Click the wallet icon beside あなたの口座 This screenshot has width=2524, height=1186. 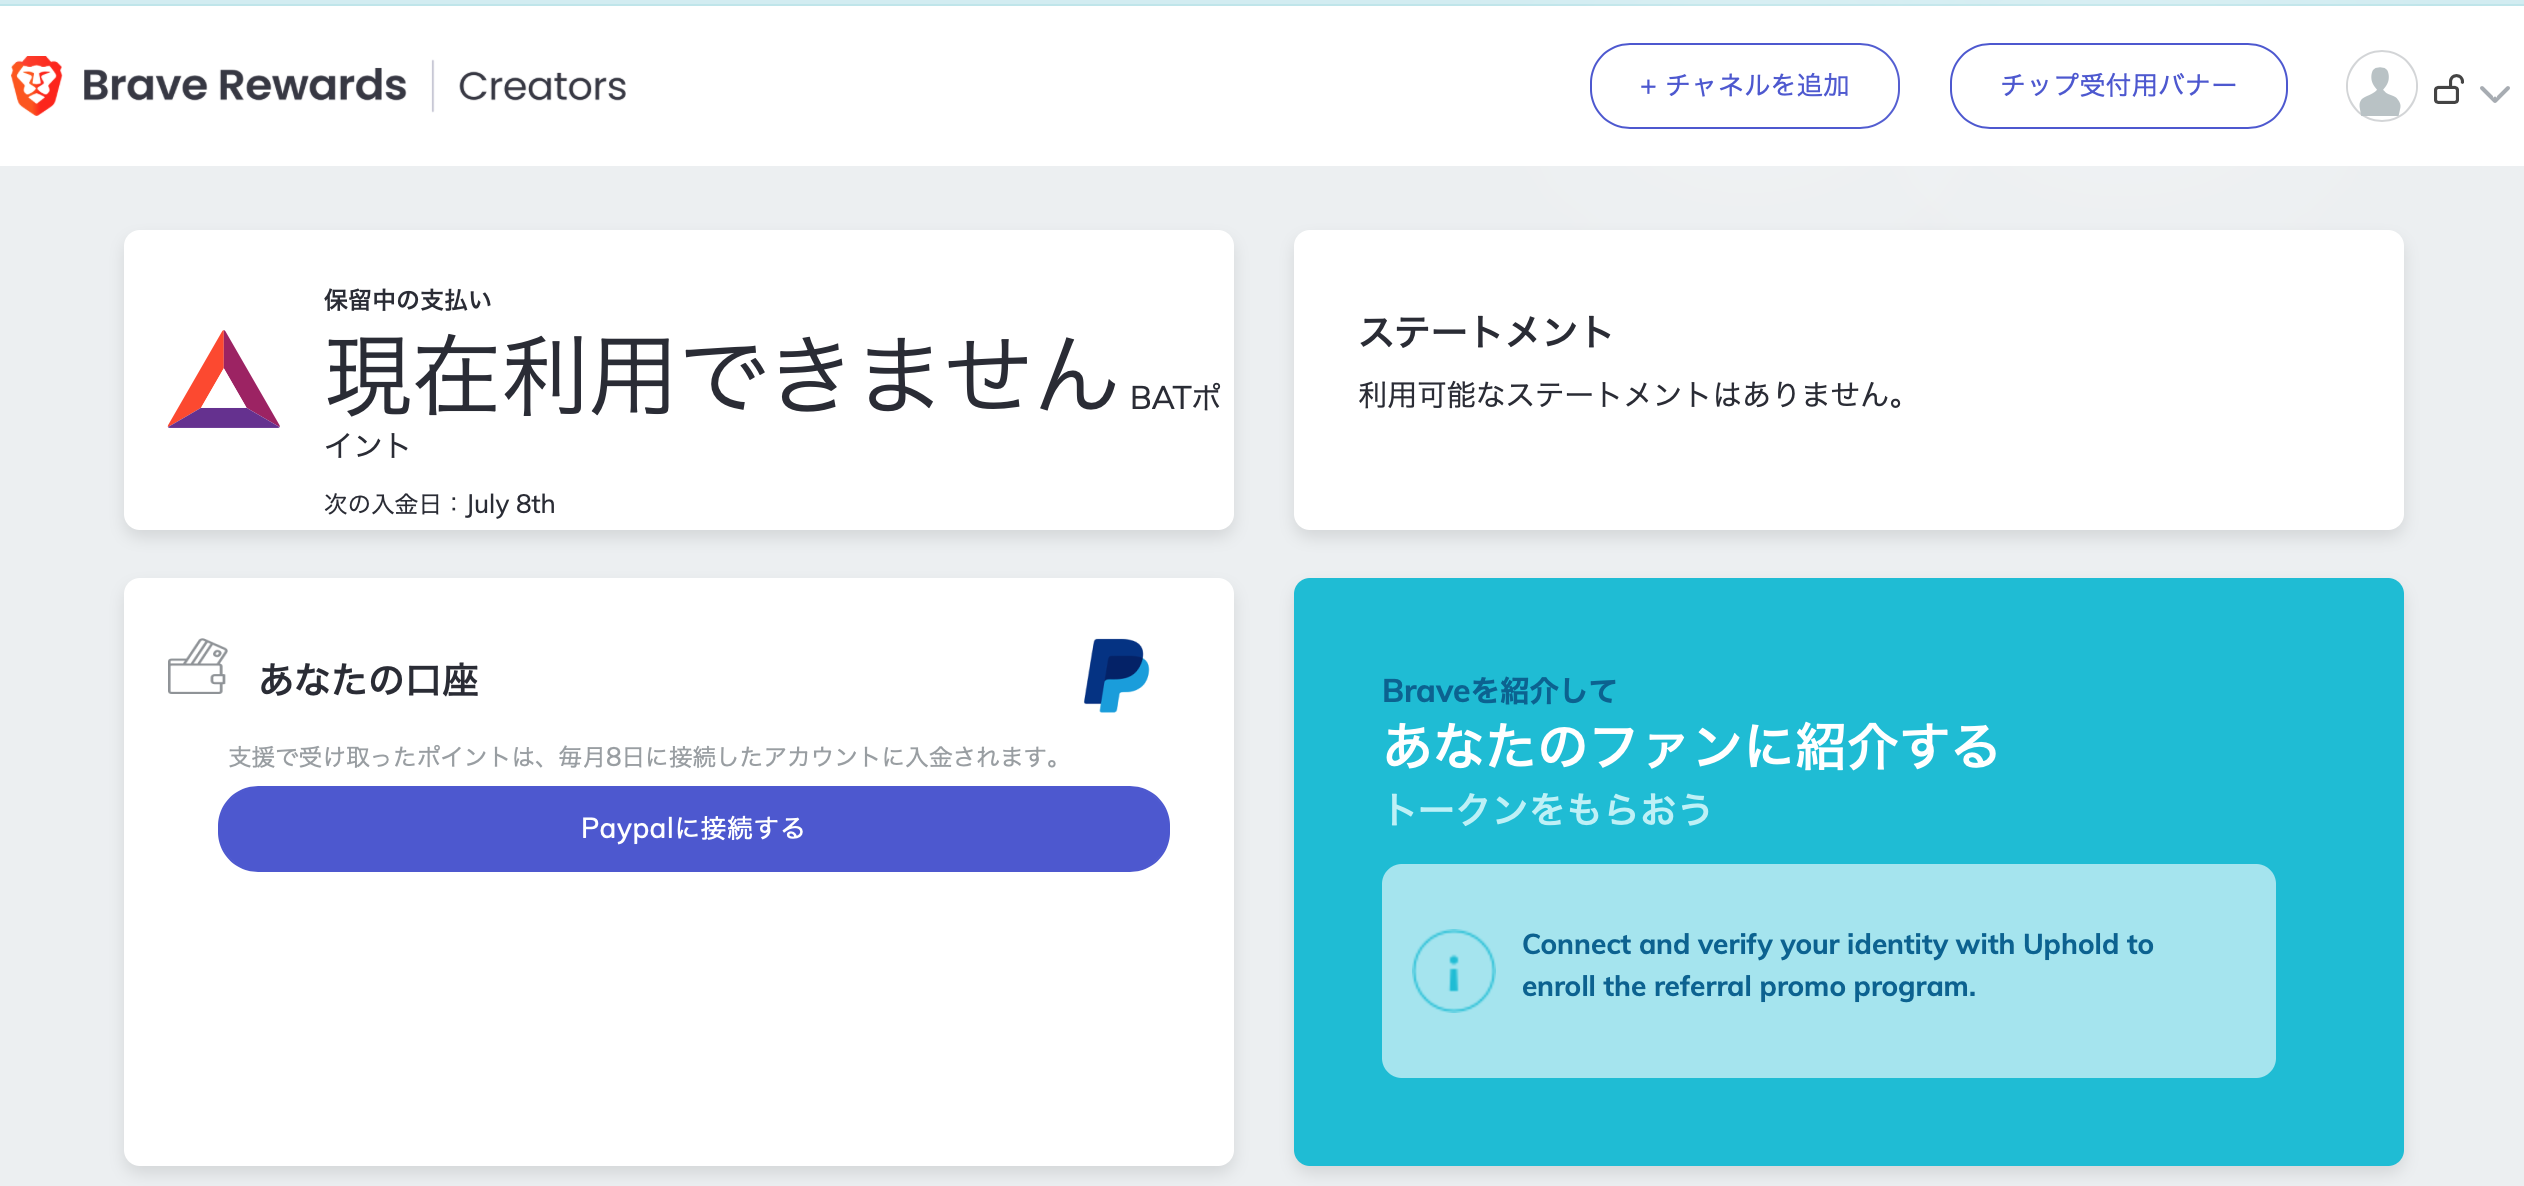tap(197, 667)
